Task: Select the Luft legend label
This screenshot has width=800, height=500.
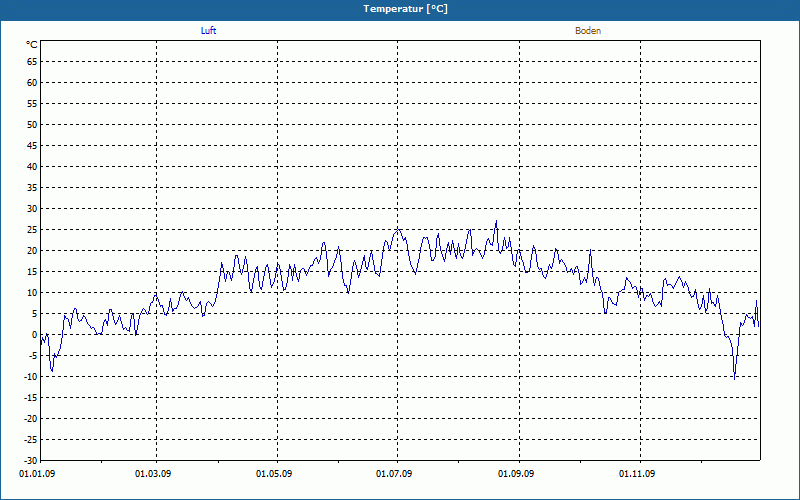Action: tap(208, 31)
